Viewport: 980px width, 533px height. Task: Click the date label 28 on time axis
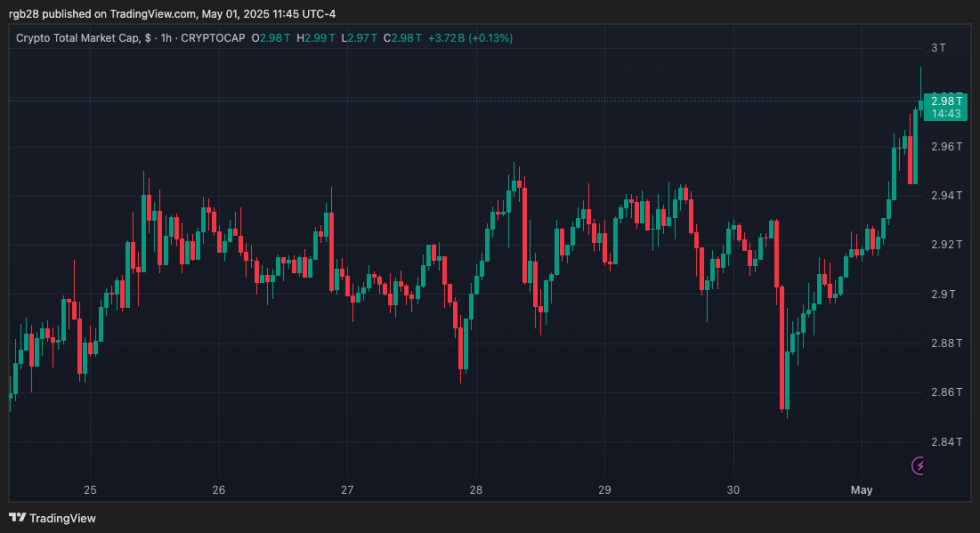pos(476,490)
